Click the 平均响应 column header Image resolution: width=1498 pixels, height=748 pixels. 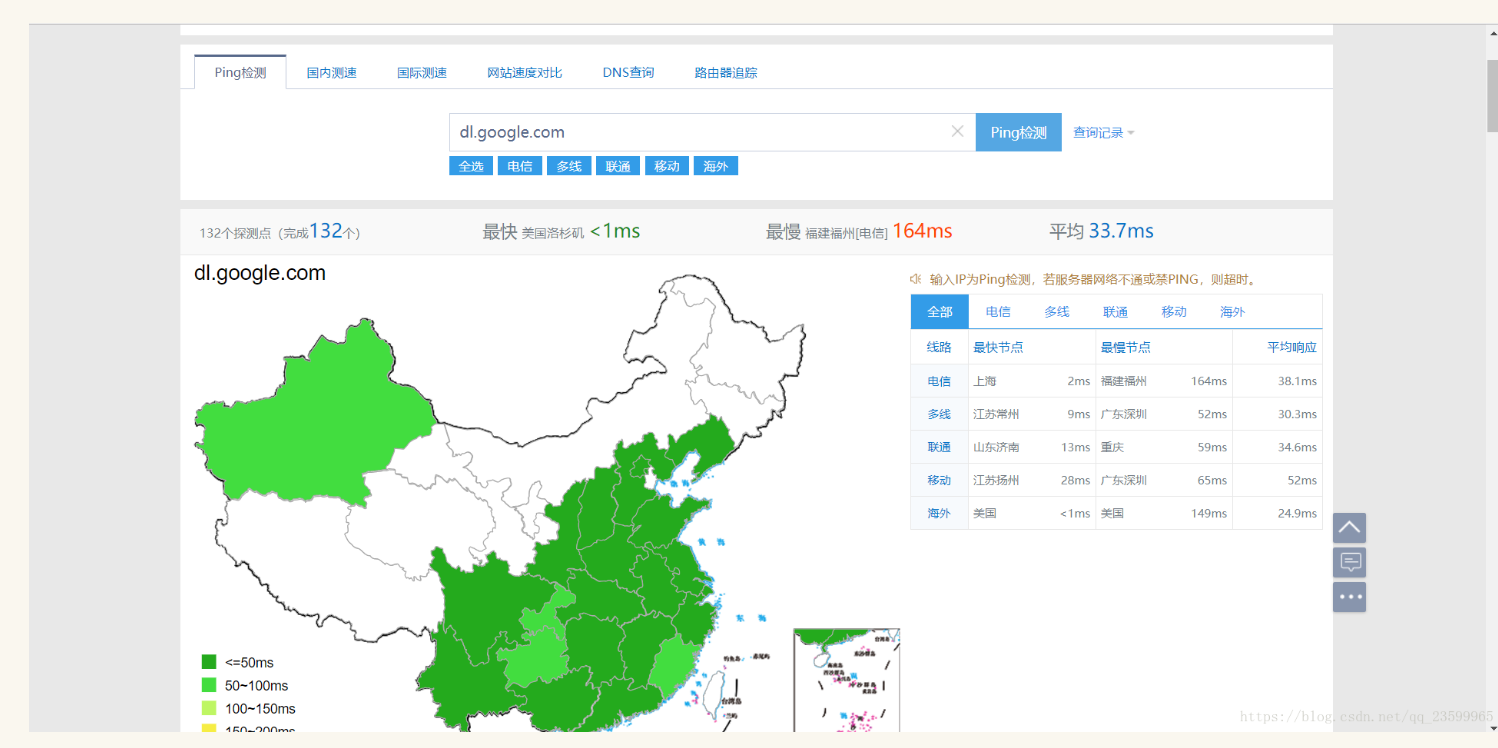[1292, 347]
